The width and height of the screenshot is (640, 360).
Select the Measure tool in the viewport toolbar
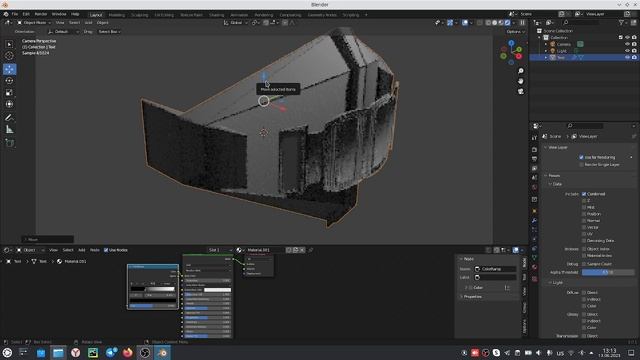click(x=9, y=130)
